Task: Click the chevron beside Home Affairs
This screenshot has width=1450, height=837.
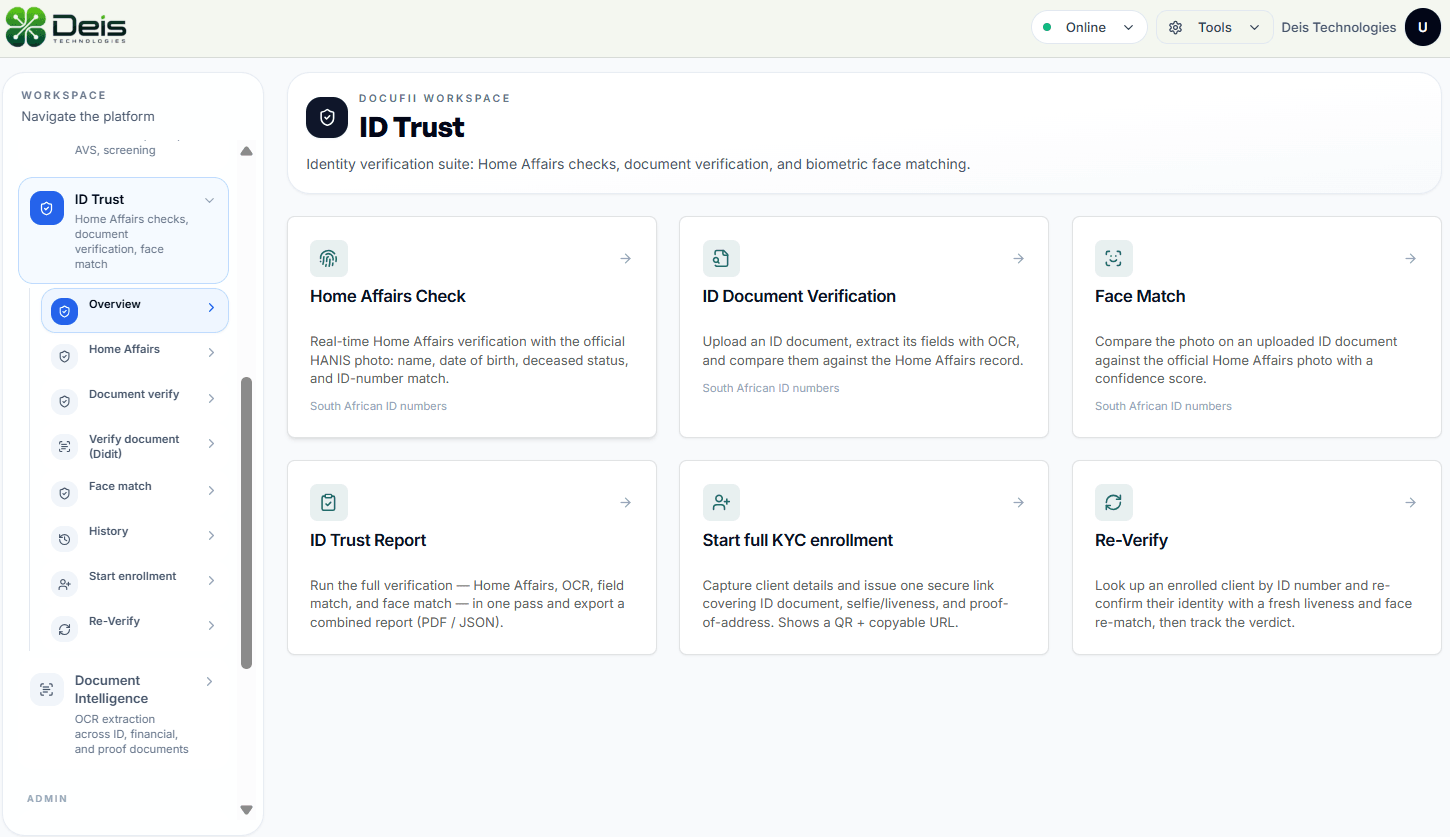Action: [x=211, y=353]
